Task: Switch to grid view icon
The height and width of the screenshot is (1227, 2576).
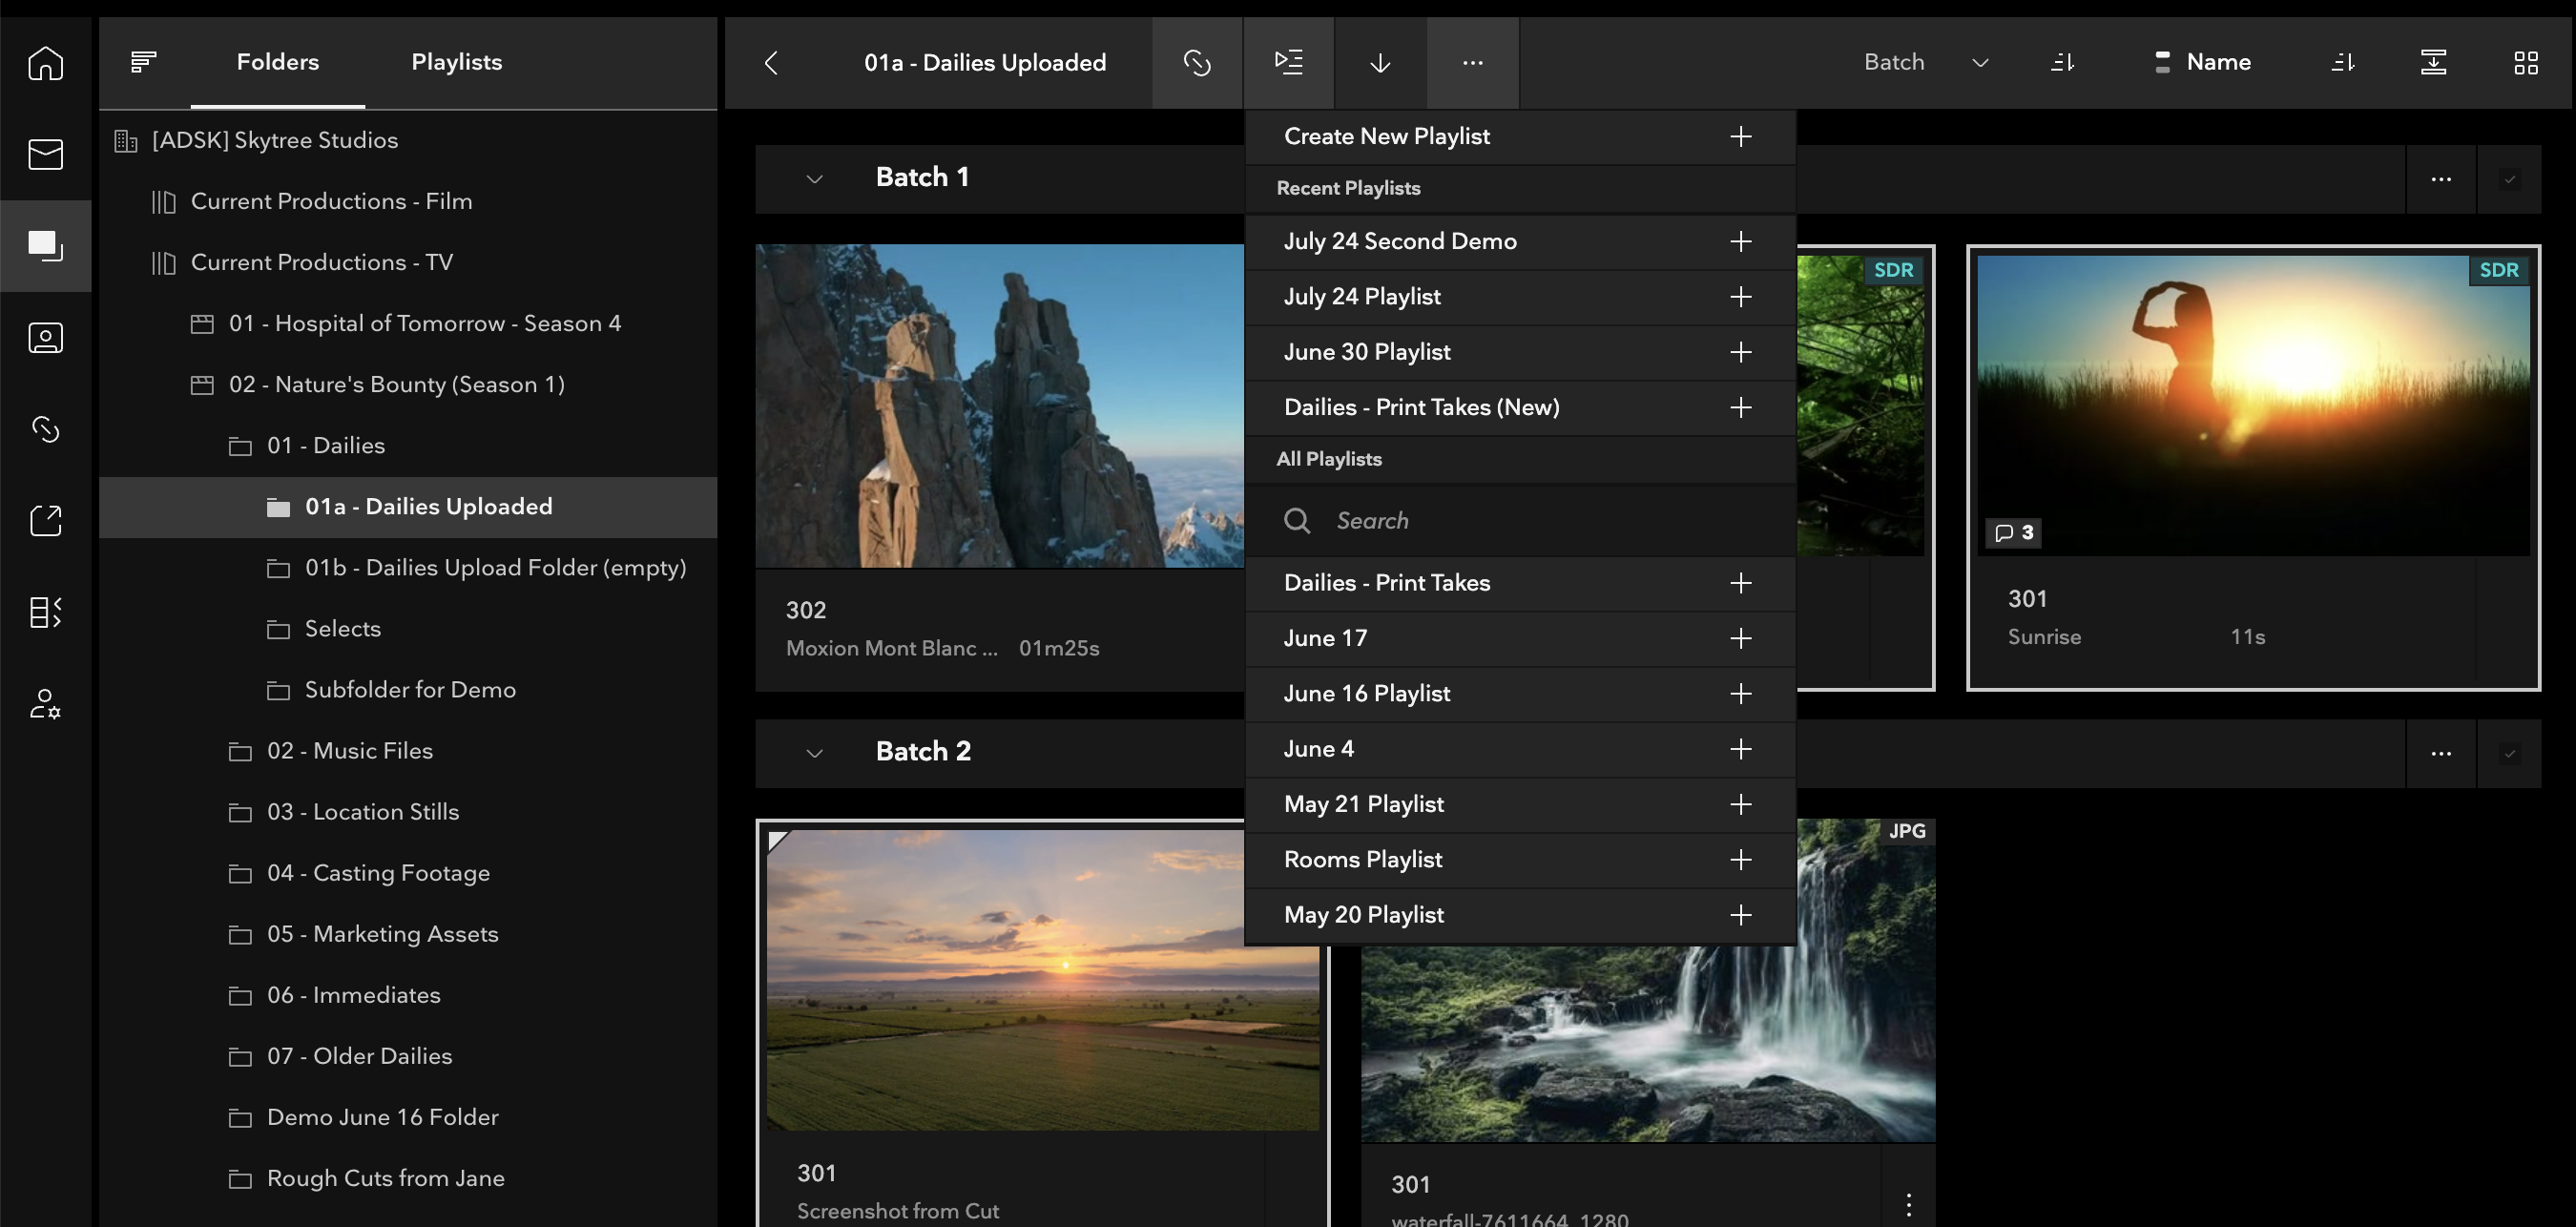Action: pyautogui.click(x=2525, y=62)
